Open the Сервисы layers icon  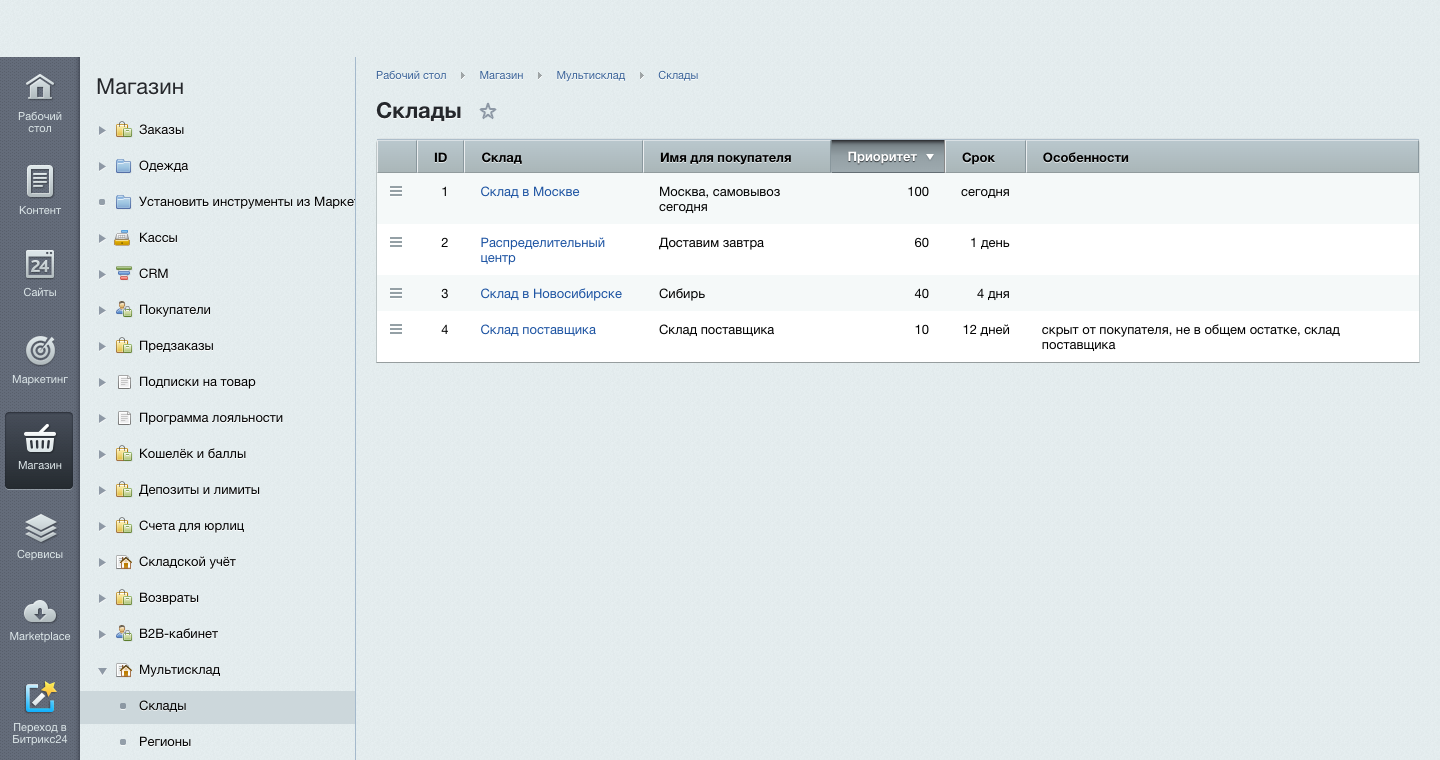tap(39, 527)
